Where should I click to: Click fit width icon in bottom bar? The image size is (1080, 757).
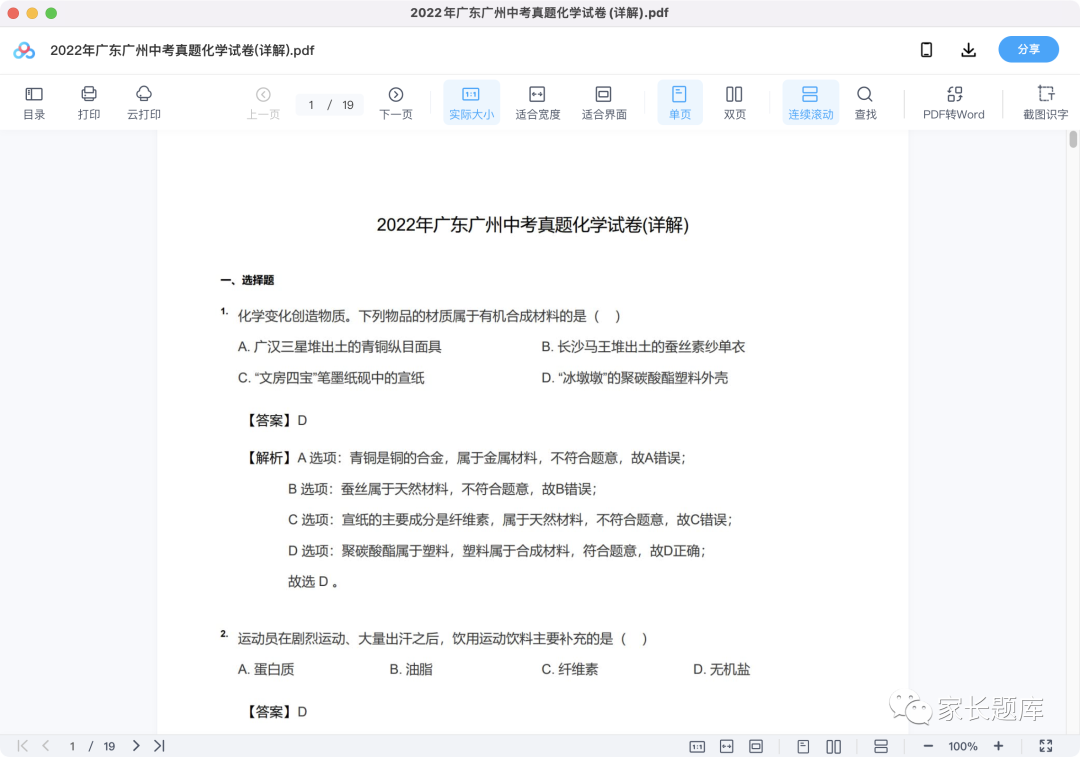tap(727, 747)
